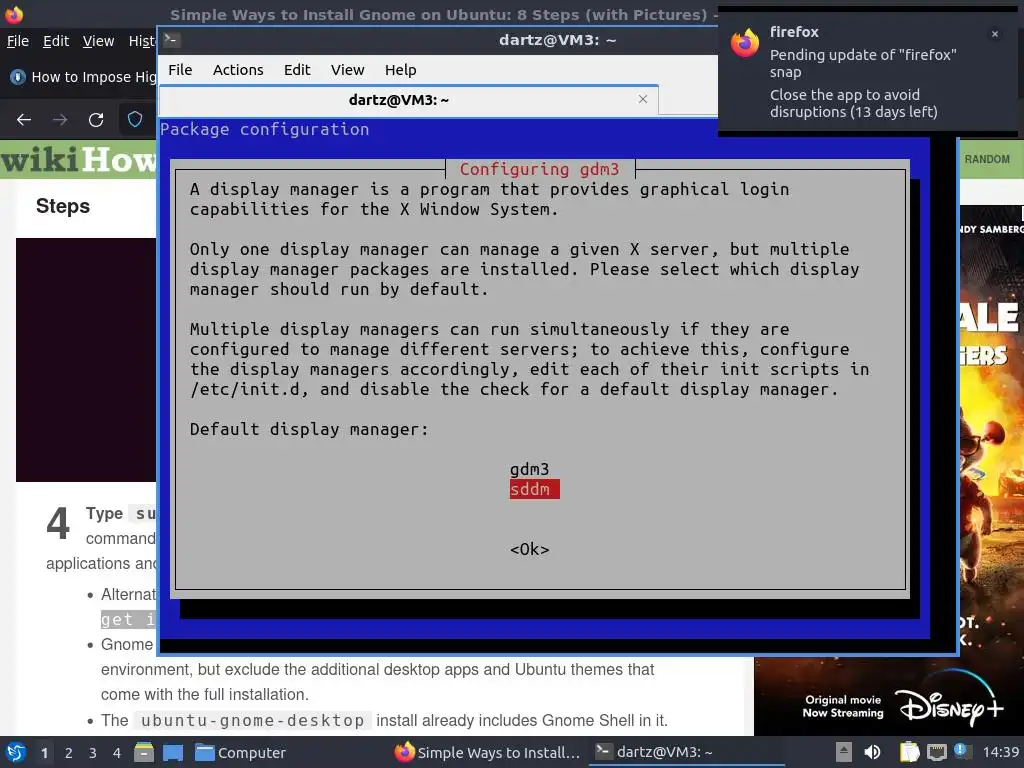Viewport: 1024px width, 768px height.
Task: Click 'Configuring gdm3' dialog title
Action: 539,169
